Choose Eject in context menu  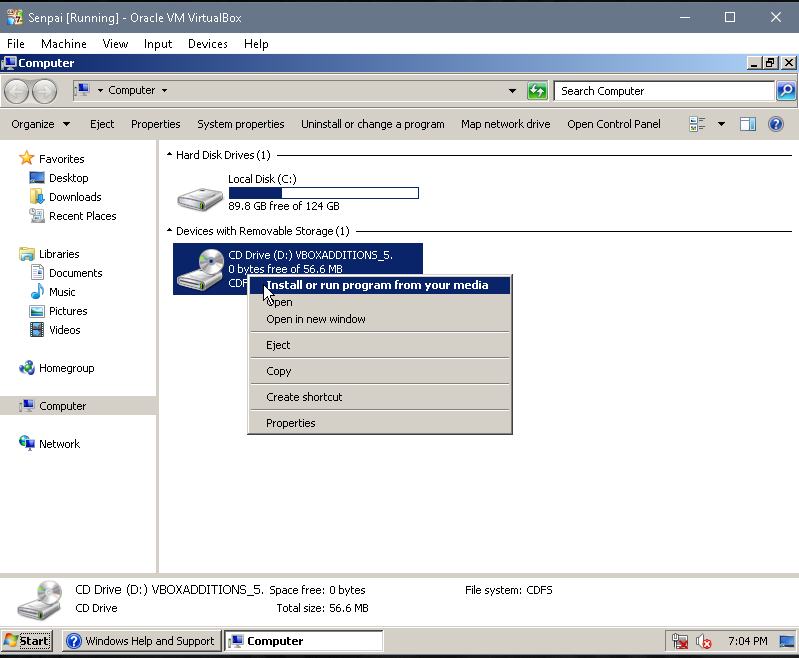tap(380, 345)
